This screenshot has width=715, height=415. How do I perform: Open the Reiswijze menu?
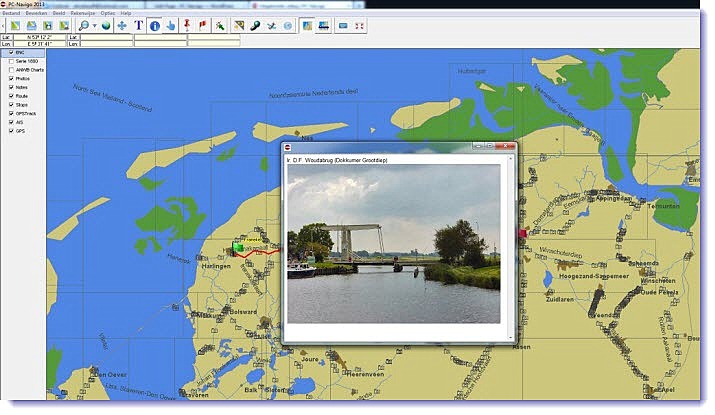(x=83, y=13)
